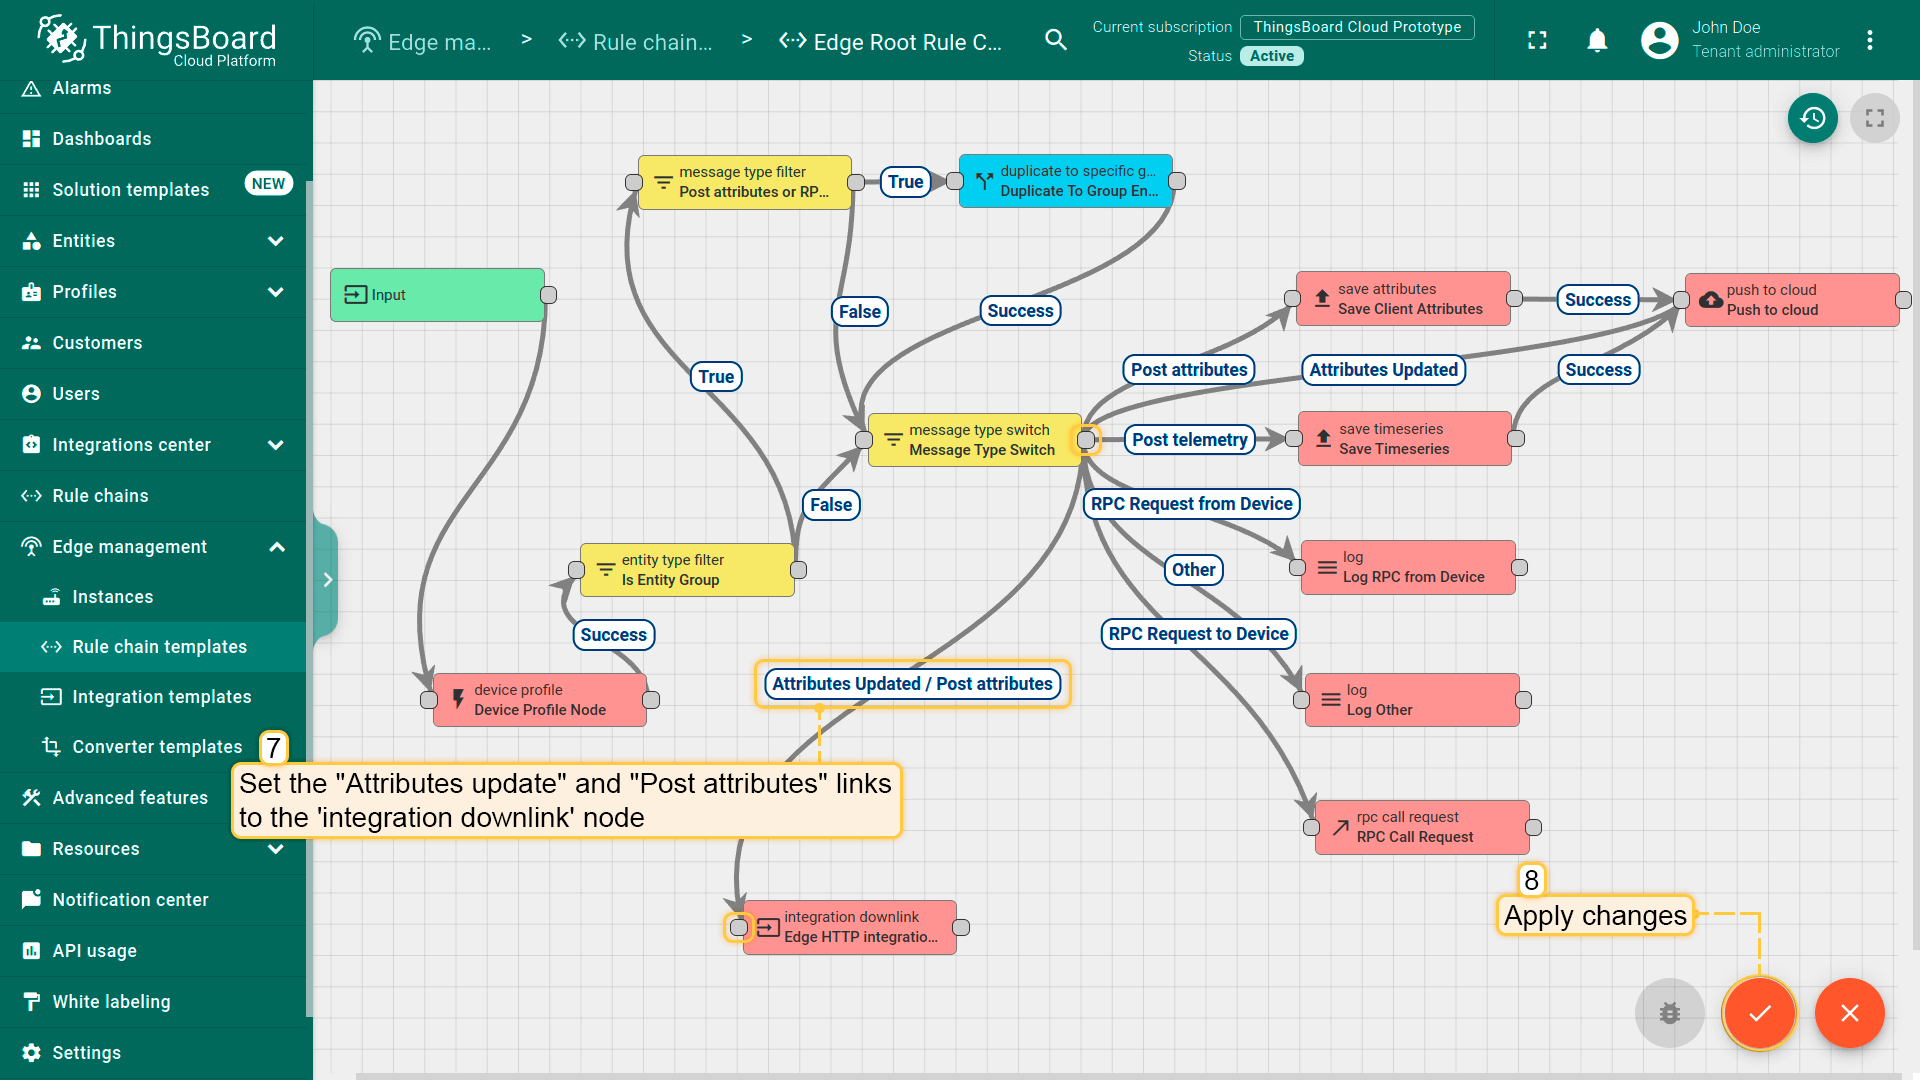1920x1080 pixels.
Task: Expand the Profiles menu chevron
Action: [276, 292]
